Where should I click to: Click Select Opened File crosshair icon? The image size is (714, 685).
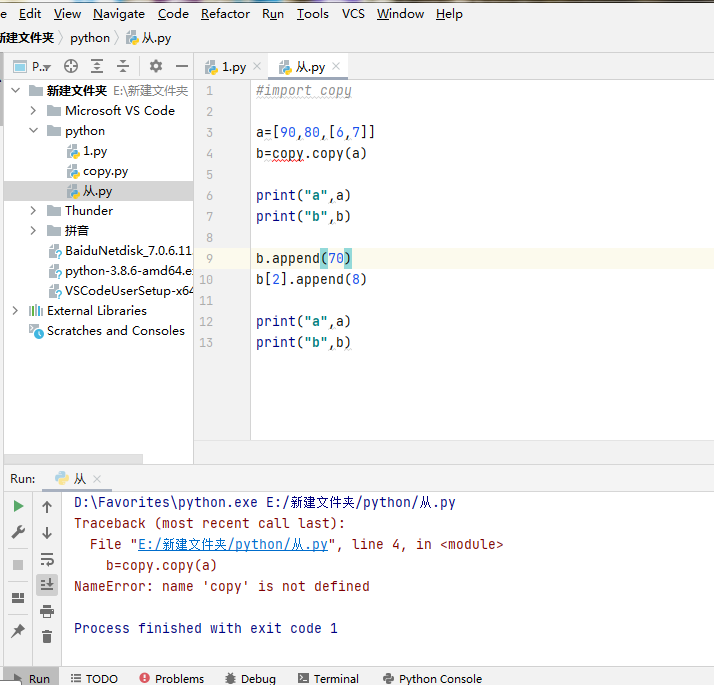point(71,66)
